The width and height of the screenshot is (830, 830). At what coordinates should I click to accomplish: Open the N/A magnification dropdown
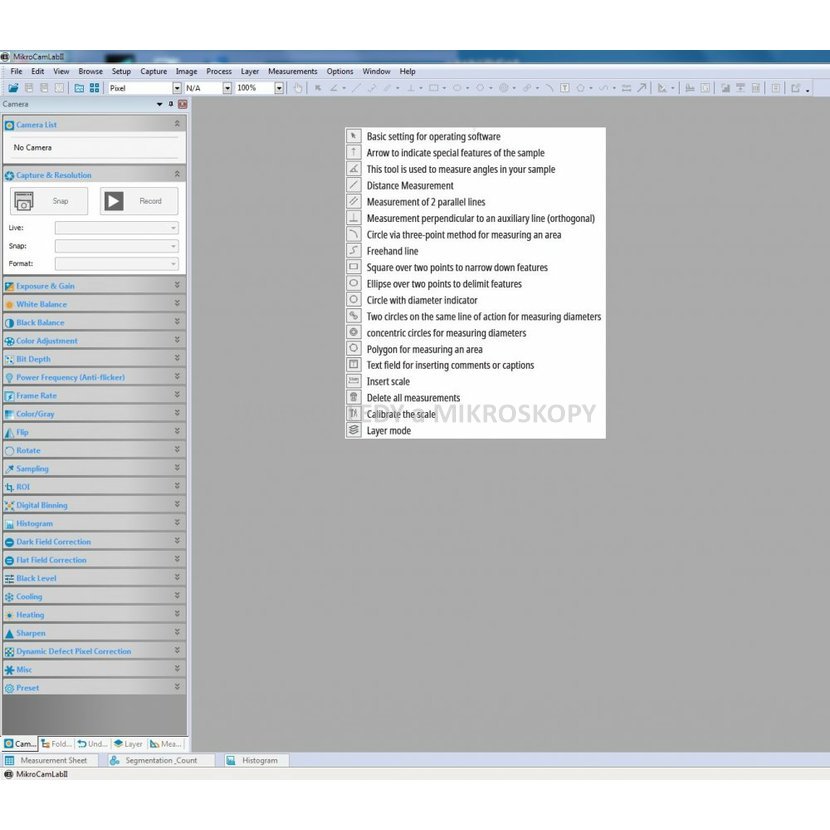227,88
